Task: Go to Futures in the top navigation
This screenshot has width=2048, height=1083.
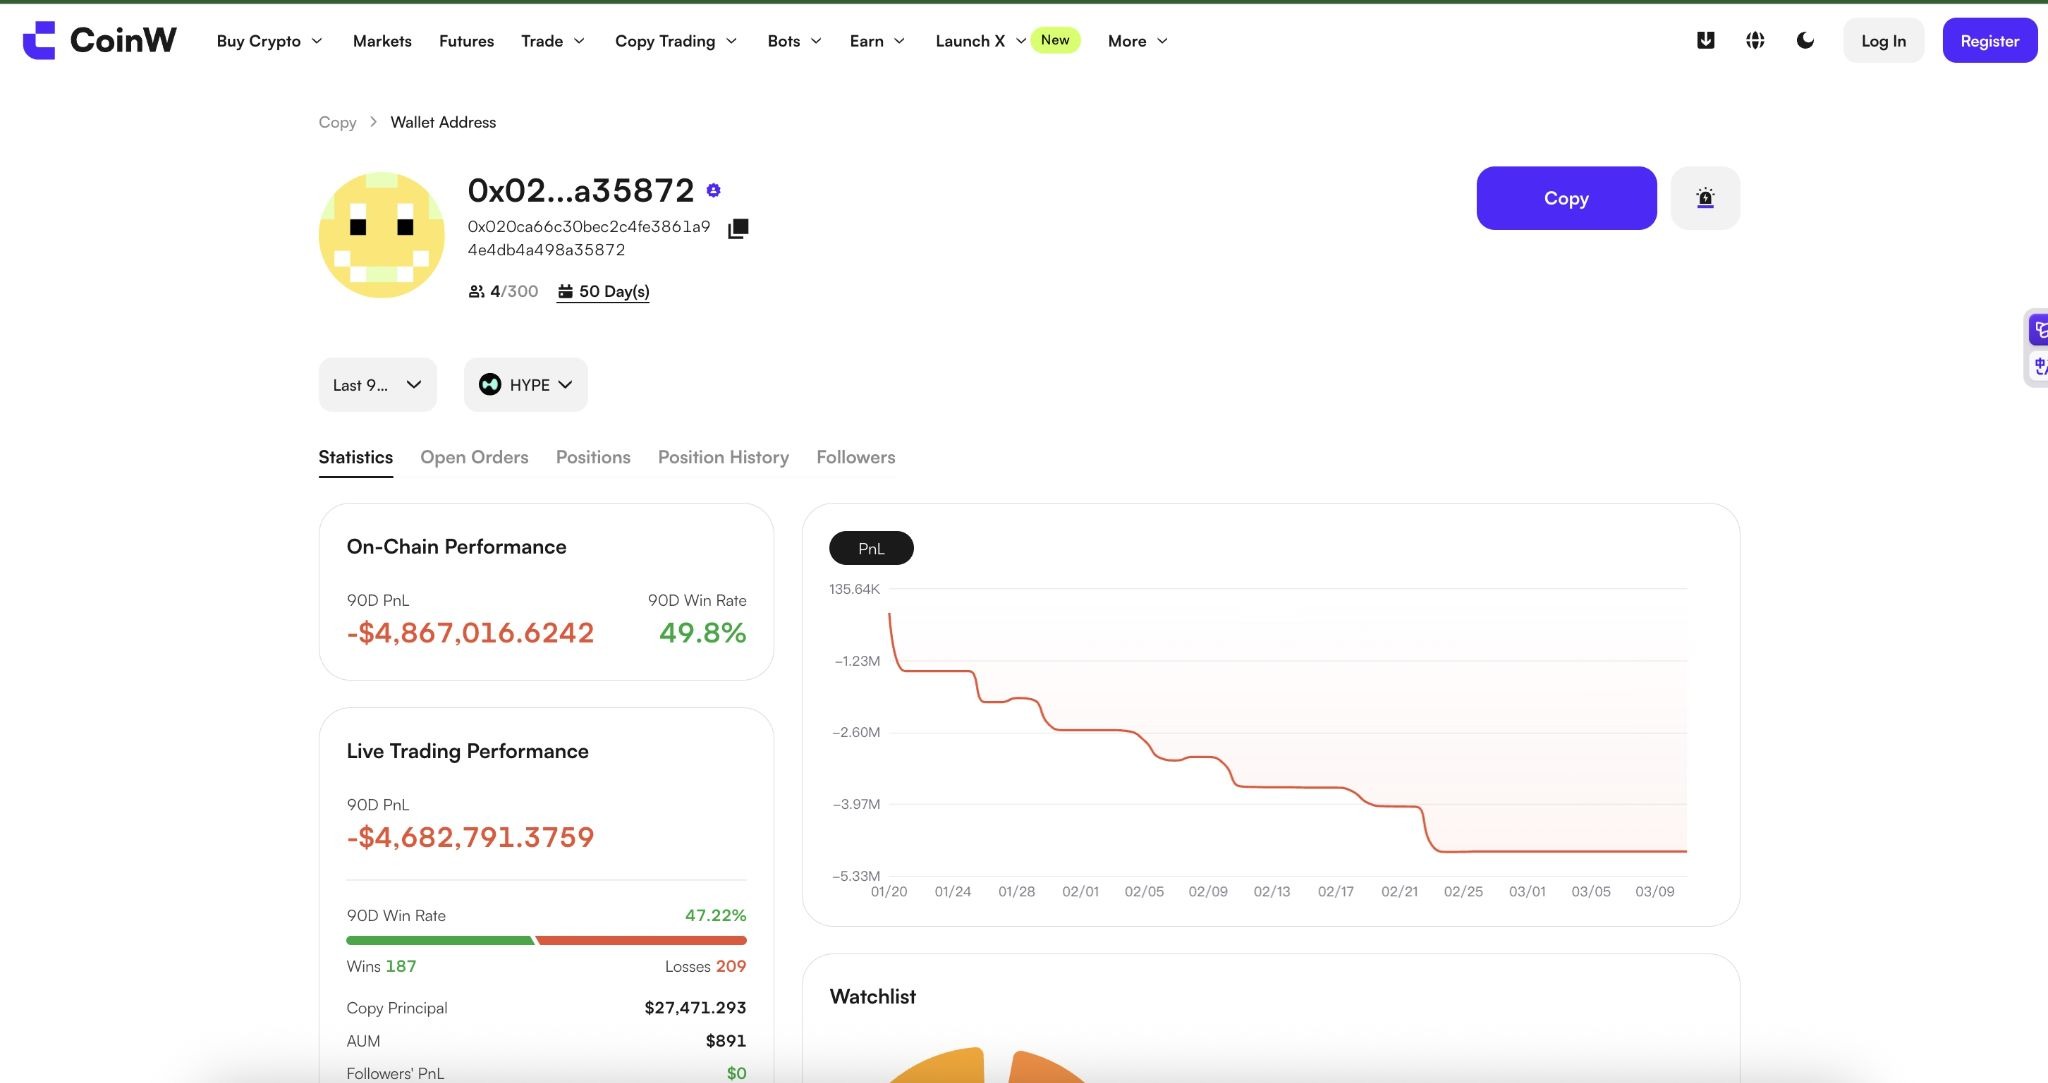Action: (466, 41)
